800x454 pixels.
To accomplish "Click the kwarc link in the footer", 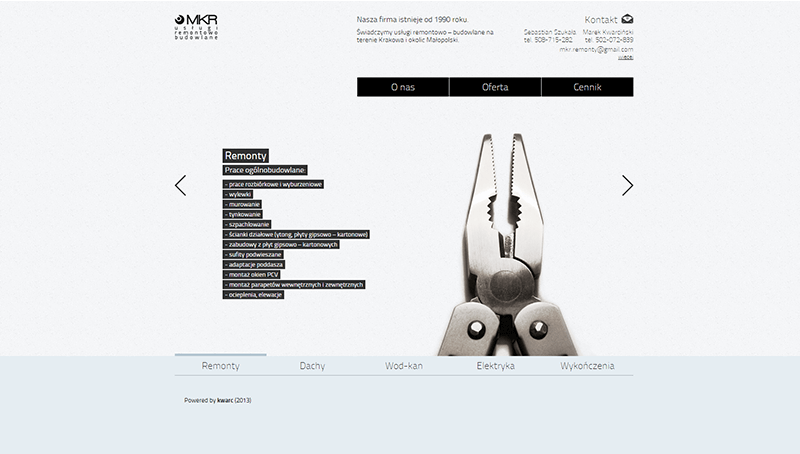I will 225,400.
